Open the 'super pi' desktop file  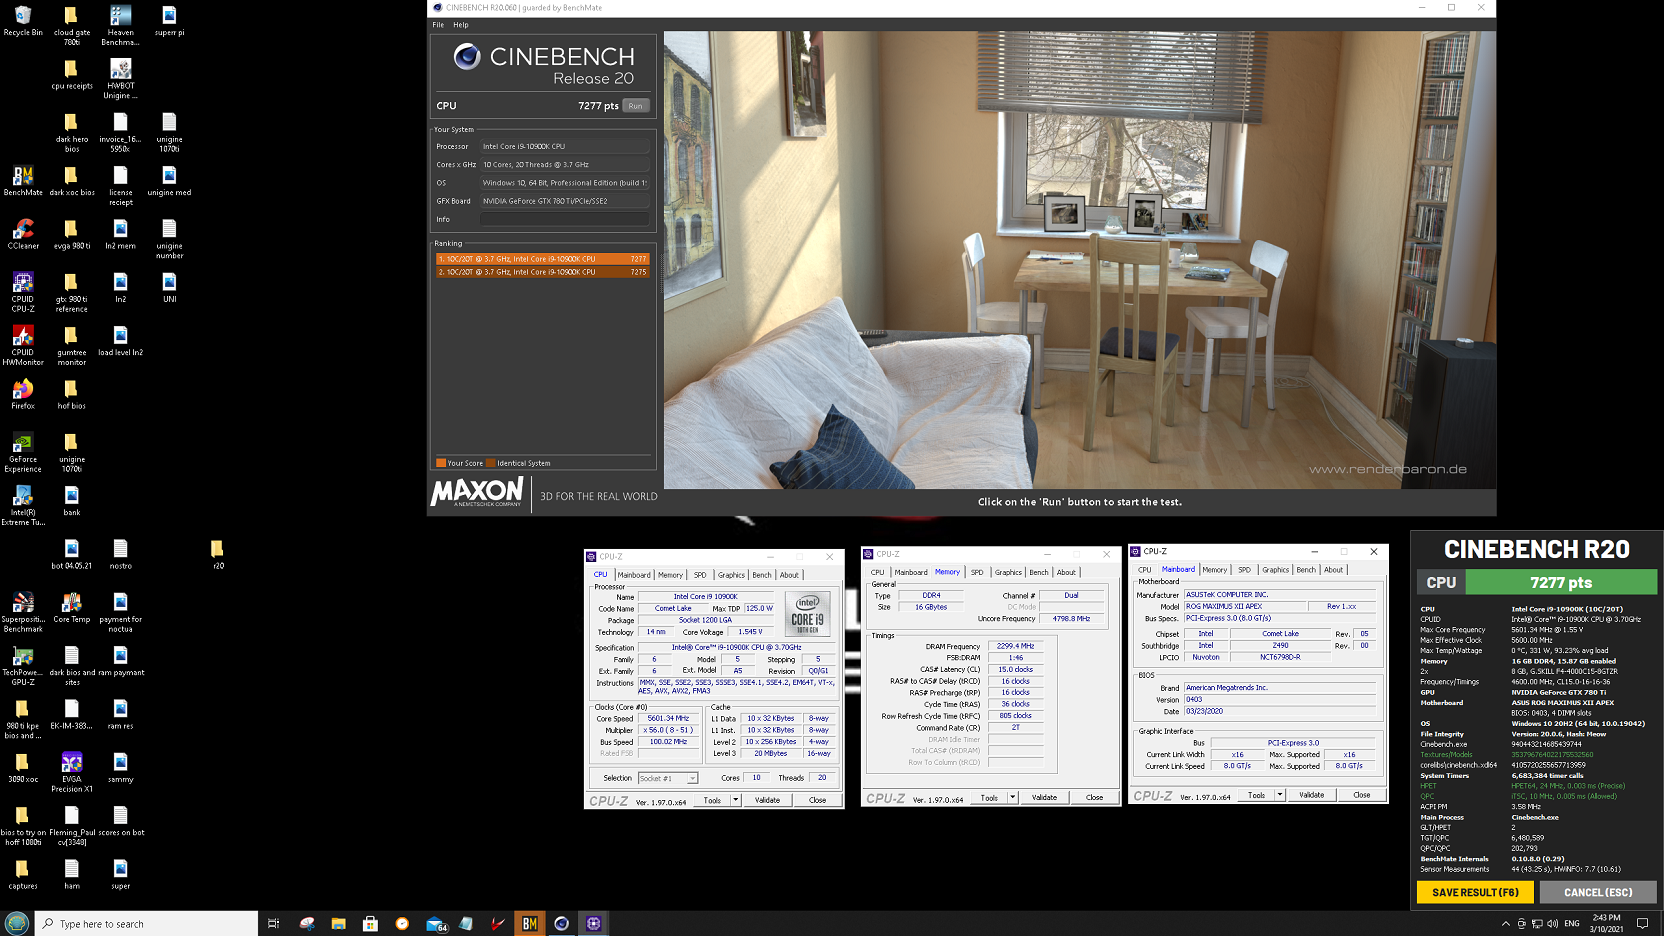(169, 22)
